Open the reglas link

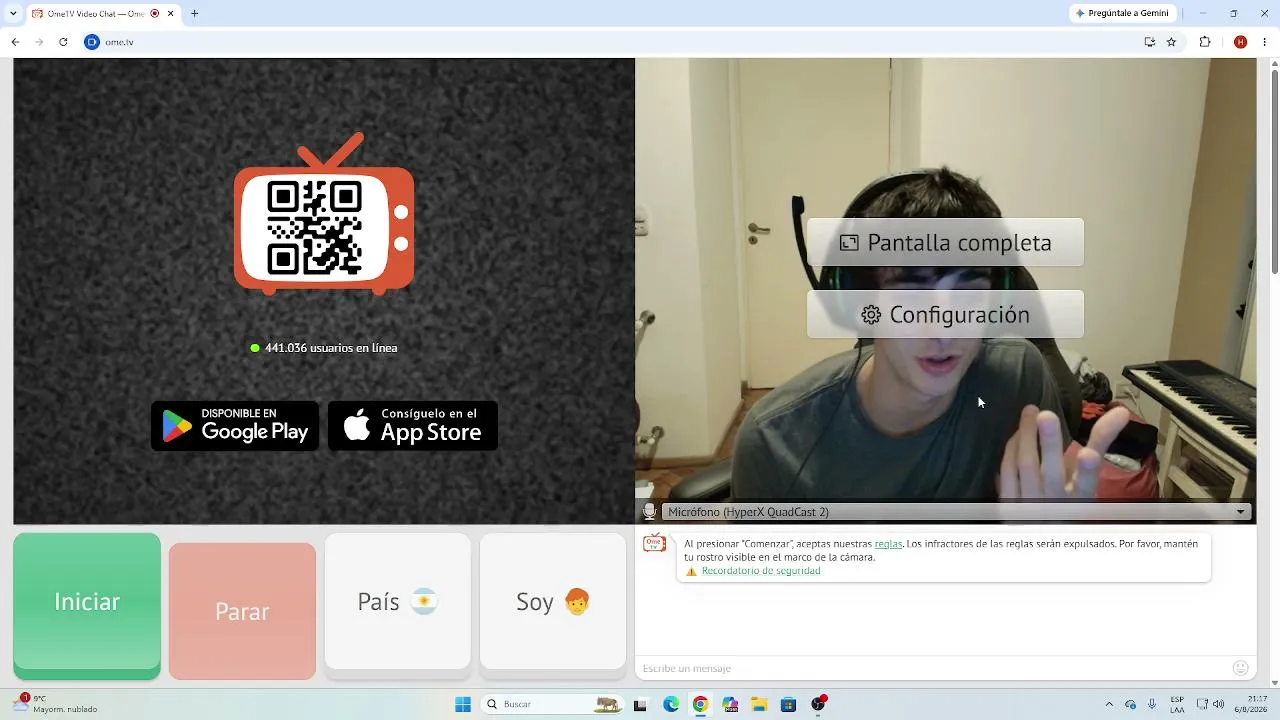pos(888,544)
